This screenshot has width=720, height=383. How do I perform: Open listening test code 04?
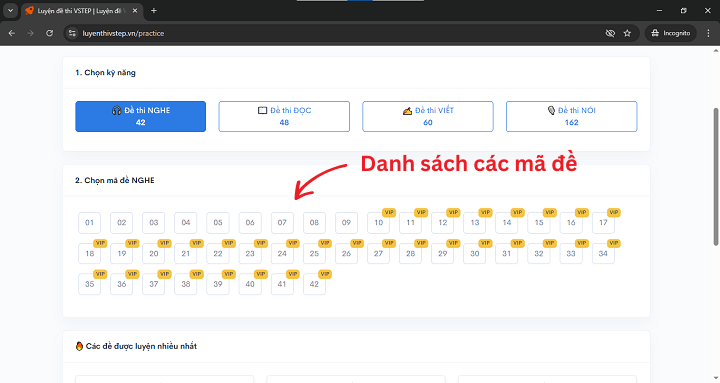(x=186, y=223)
